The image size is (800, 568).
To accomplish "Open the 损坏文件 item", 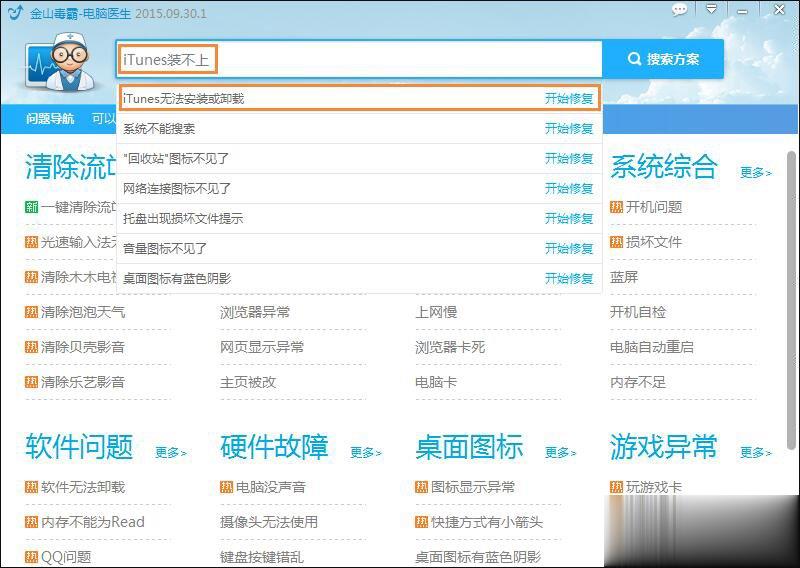I will tap(654, 242).
